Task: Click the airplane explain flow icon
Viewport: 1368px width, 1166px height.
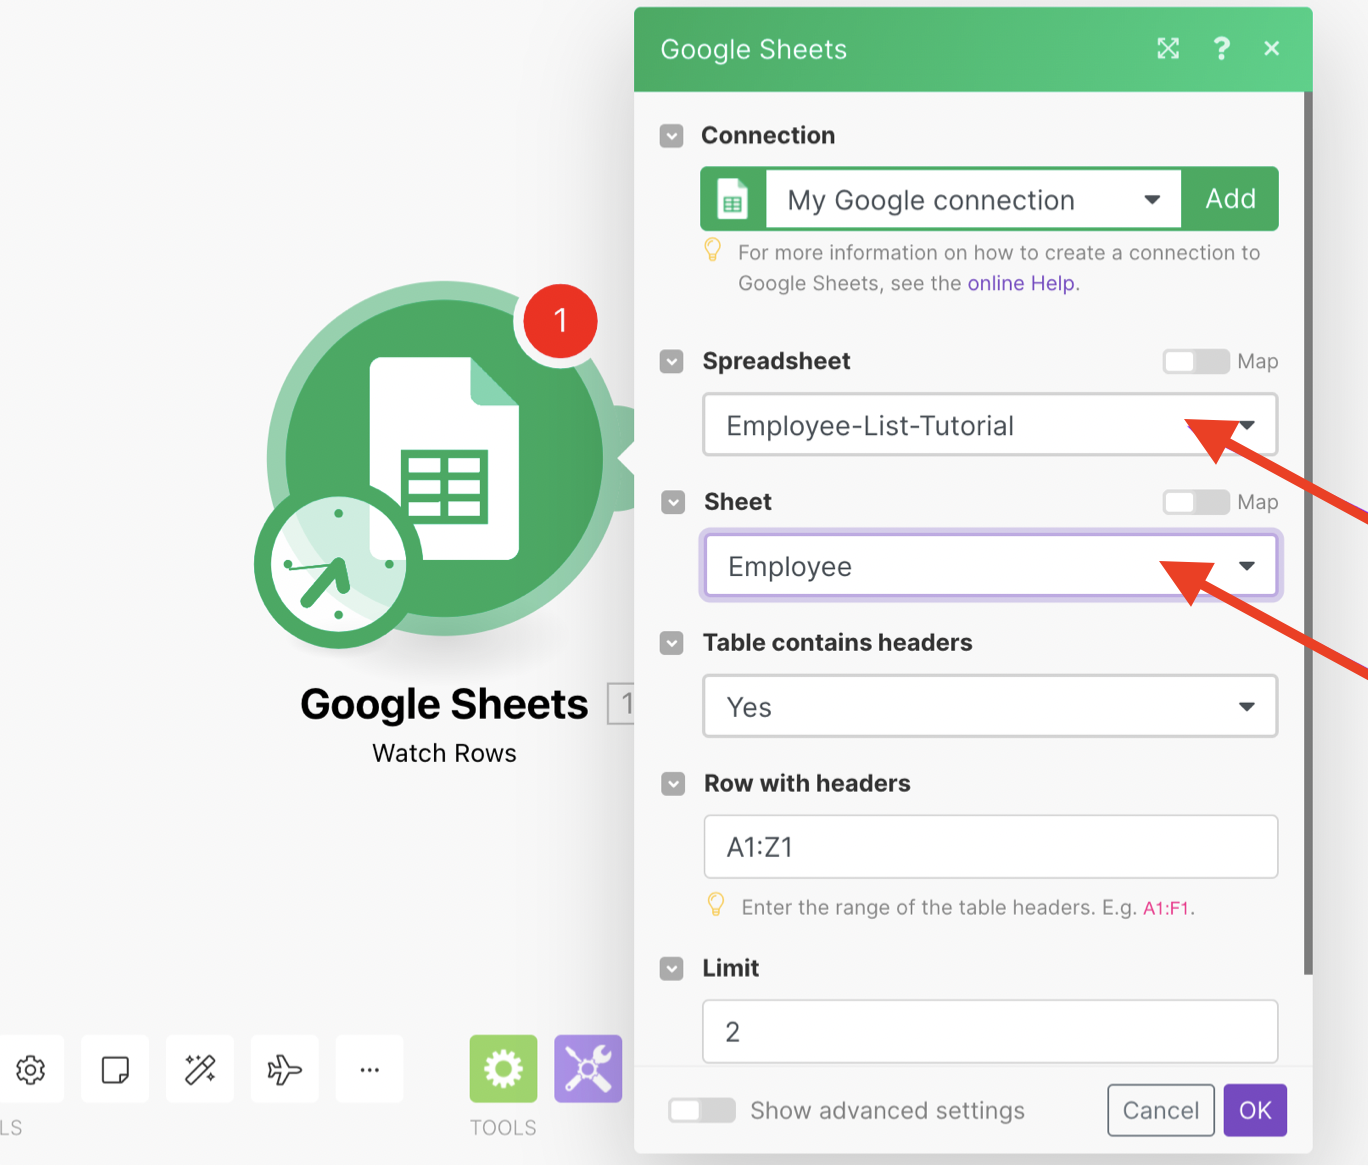Action: point(285,1069)
